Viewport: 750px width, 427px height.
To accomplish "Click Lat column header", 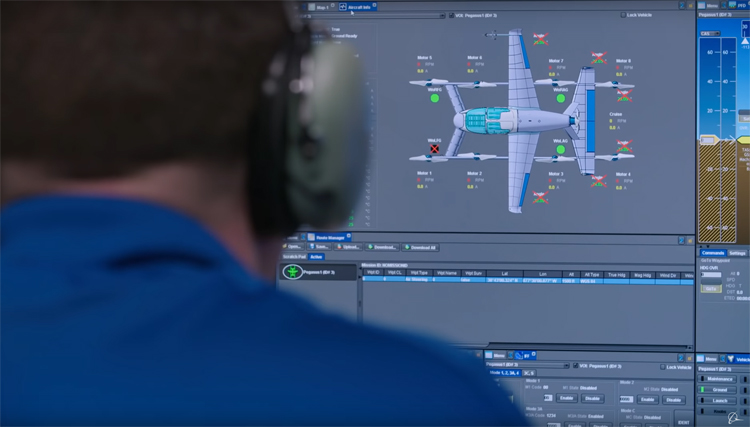I will 505,274.
